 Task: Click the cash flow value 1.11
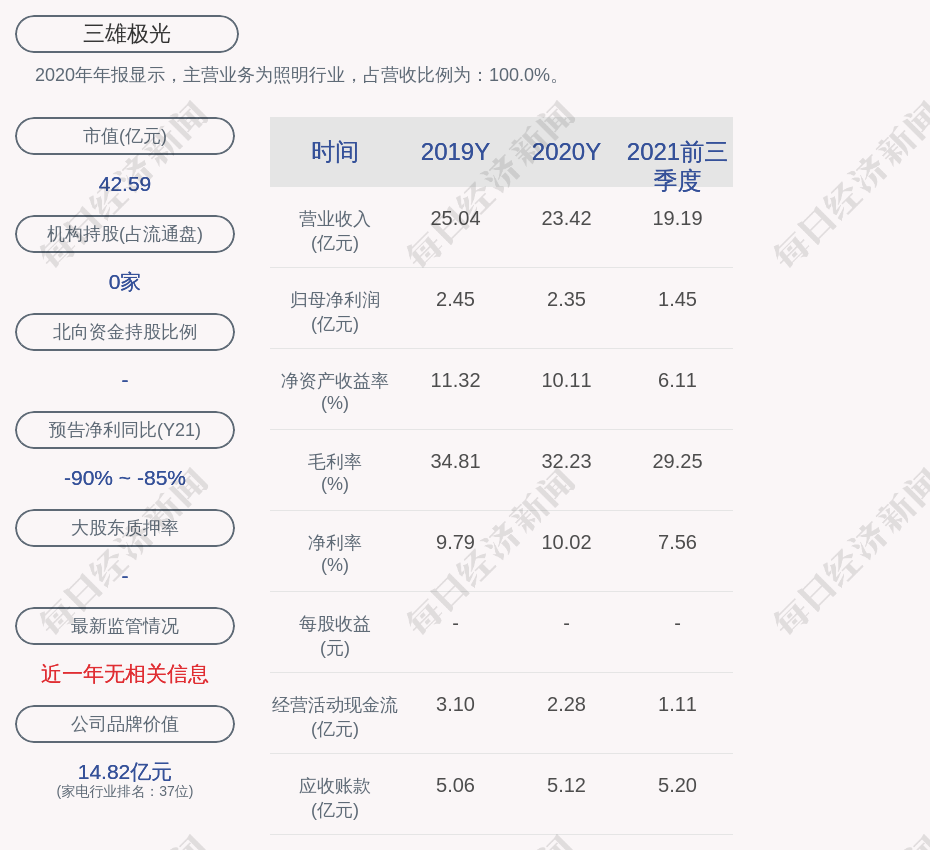[x=677, y=704]
